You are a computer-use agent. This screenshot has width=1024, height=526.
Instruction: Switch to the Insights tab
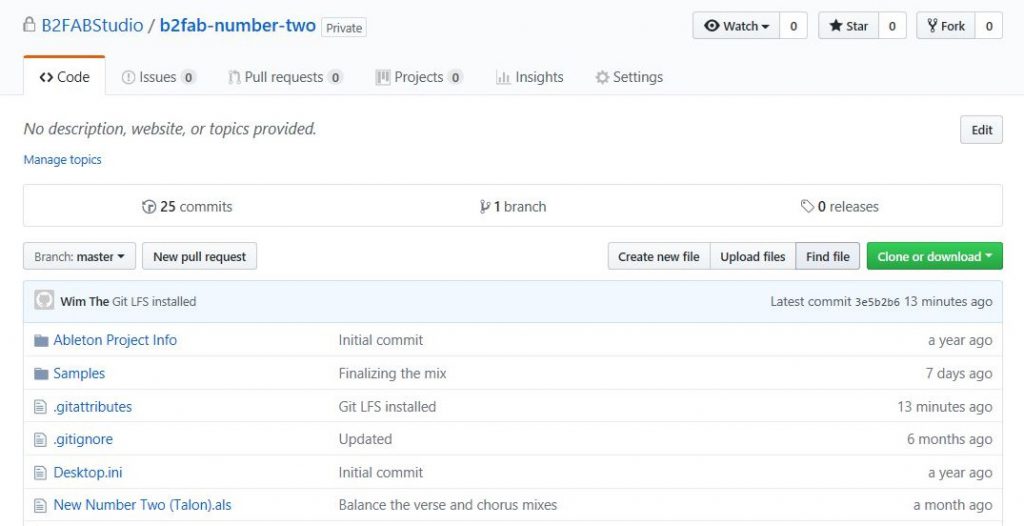click(x=530, y=77)
